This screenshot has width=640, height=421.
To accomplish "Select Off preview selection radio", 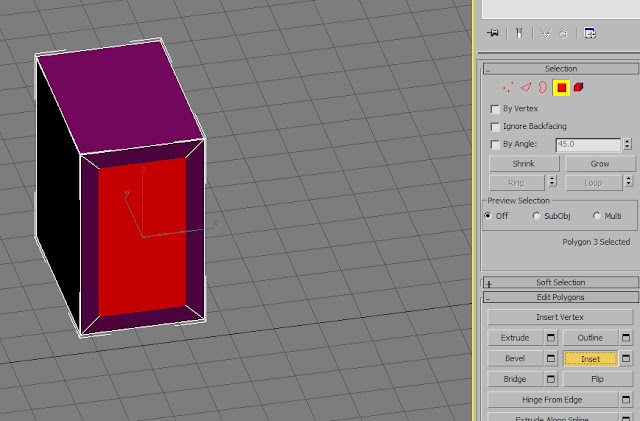I will point(488,216).
